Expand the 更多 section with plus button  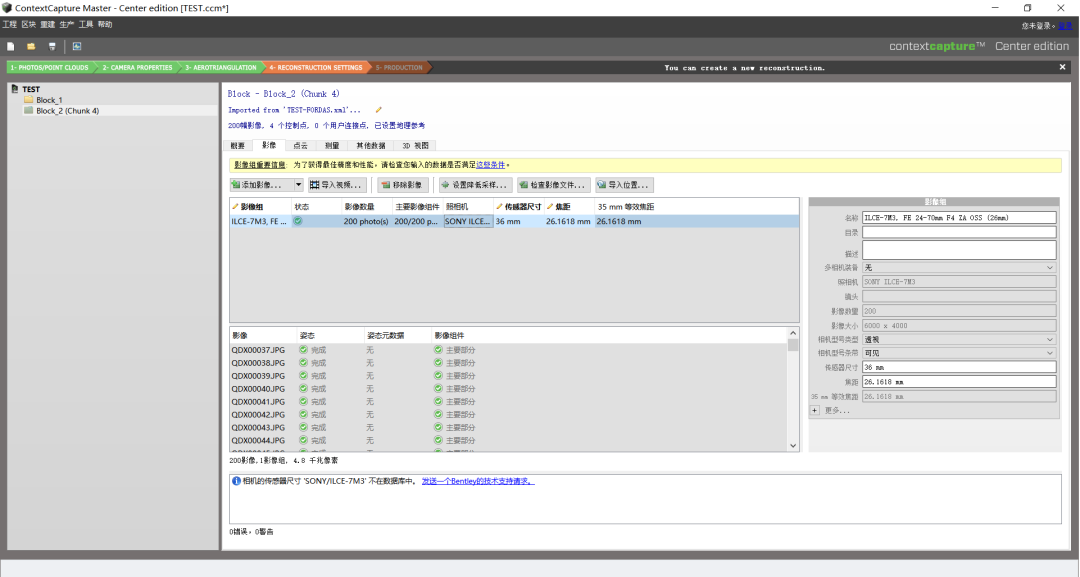815,410
